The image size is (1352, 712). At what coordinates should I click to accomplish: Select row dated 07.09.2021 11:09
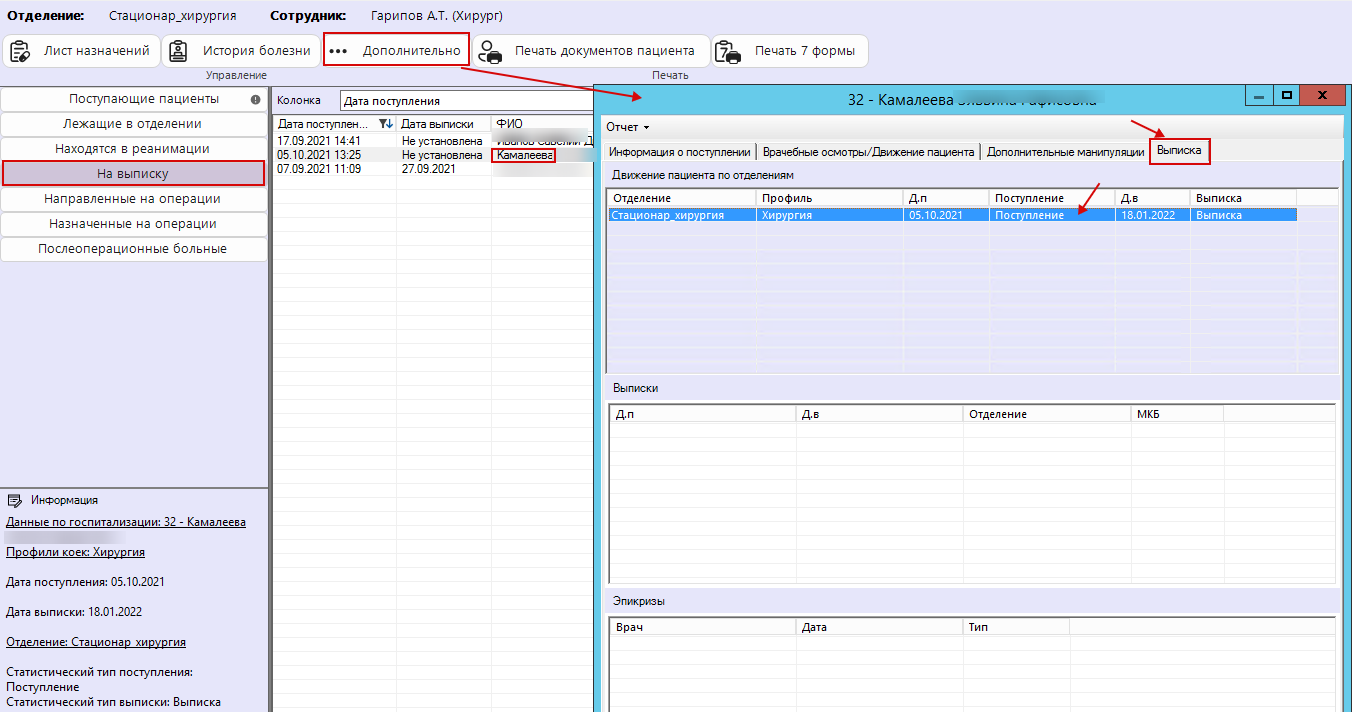[433, 169]
